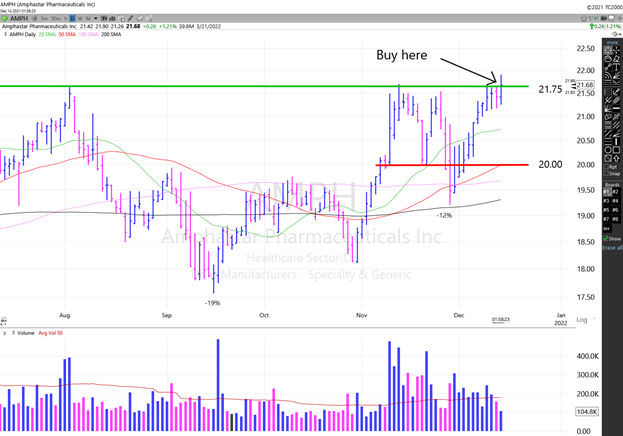Select the fan lines drawing tool
The height and width of the screenshot is (436, 623).
pos(616,76)
